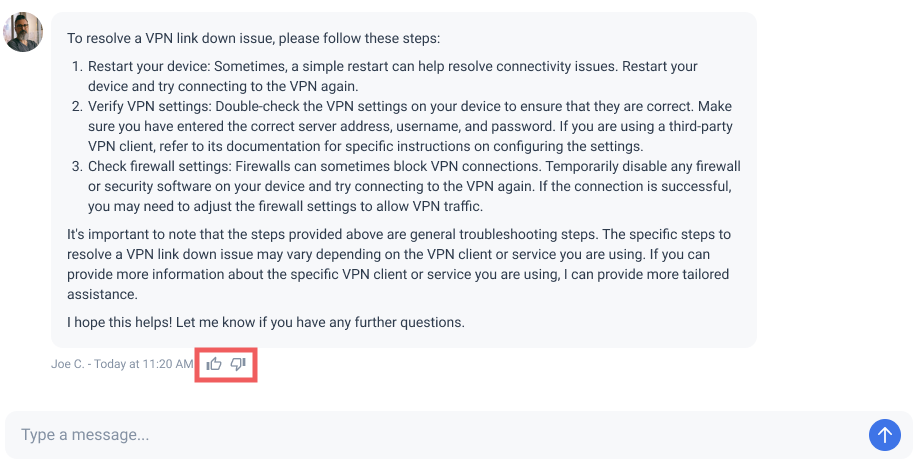
Task: Send the message with the blue arrow
Action: (884, 435)
